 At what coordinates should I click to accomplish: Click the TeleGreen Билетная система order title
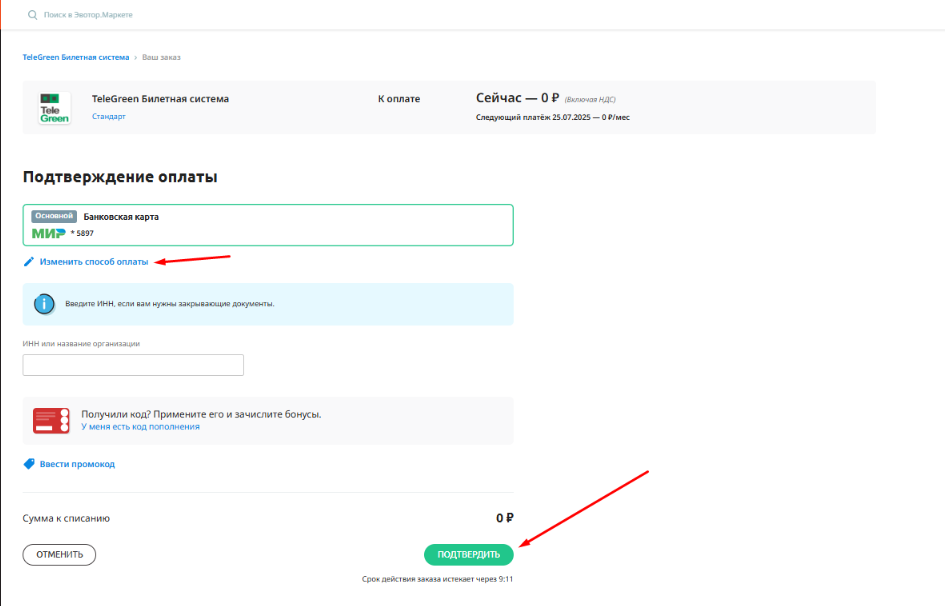(160, 99)
